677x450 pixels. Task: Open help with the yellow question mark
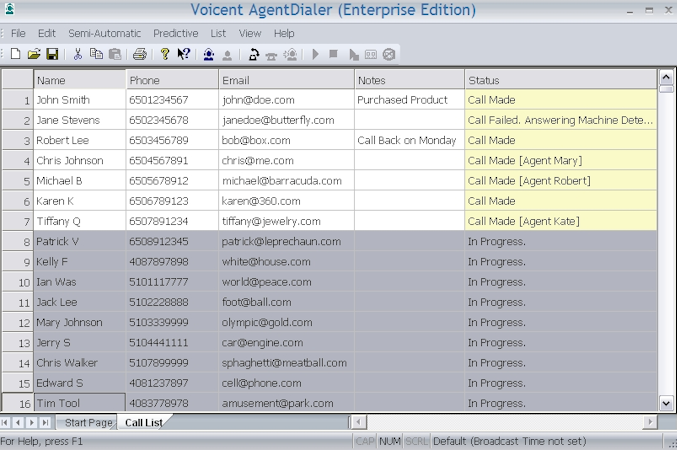coord(165,54)
